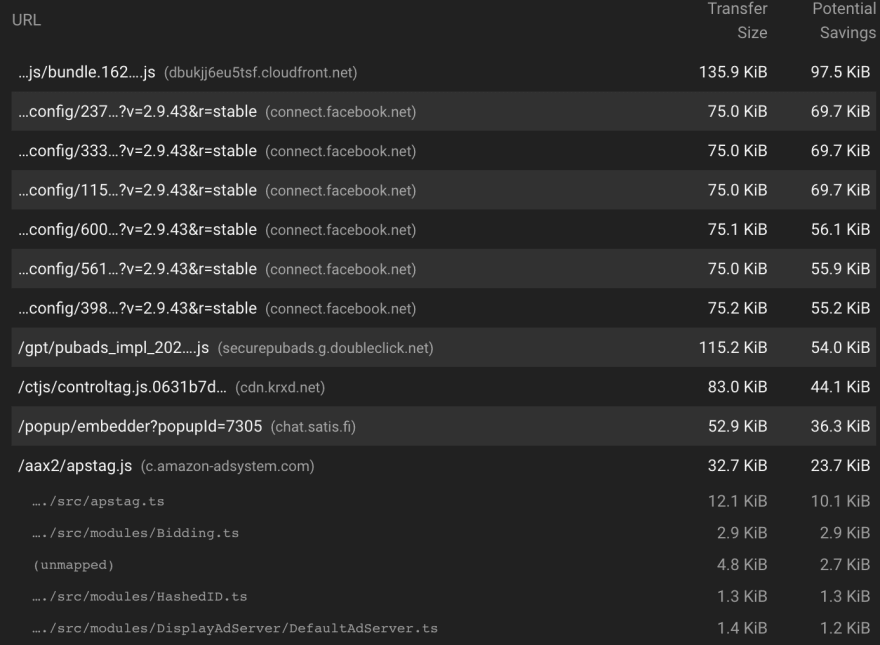Open the ctjs/controltag.js krxd URL

point(122,387)
